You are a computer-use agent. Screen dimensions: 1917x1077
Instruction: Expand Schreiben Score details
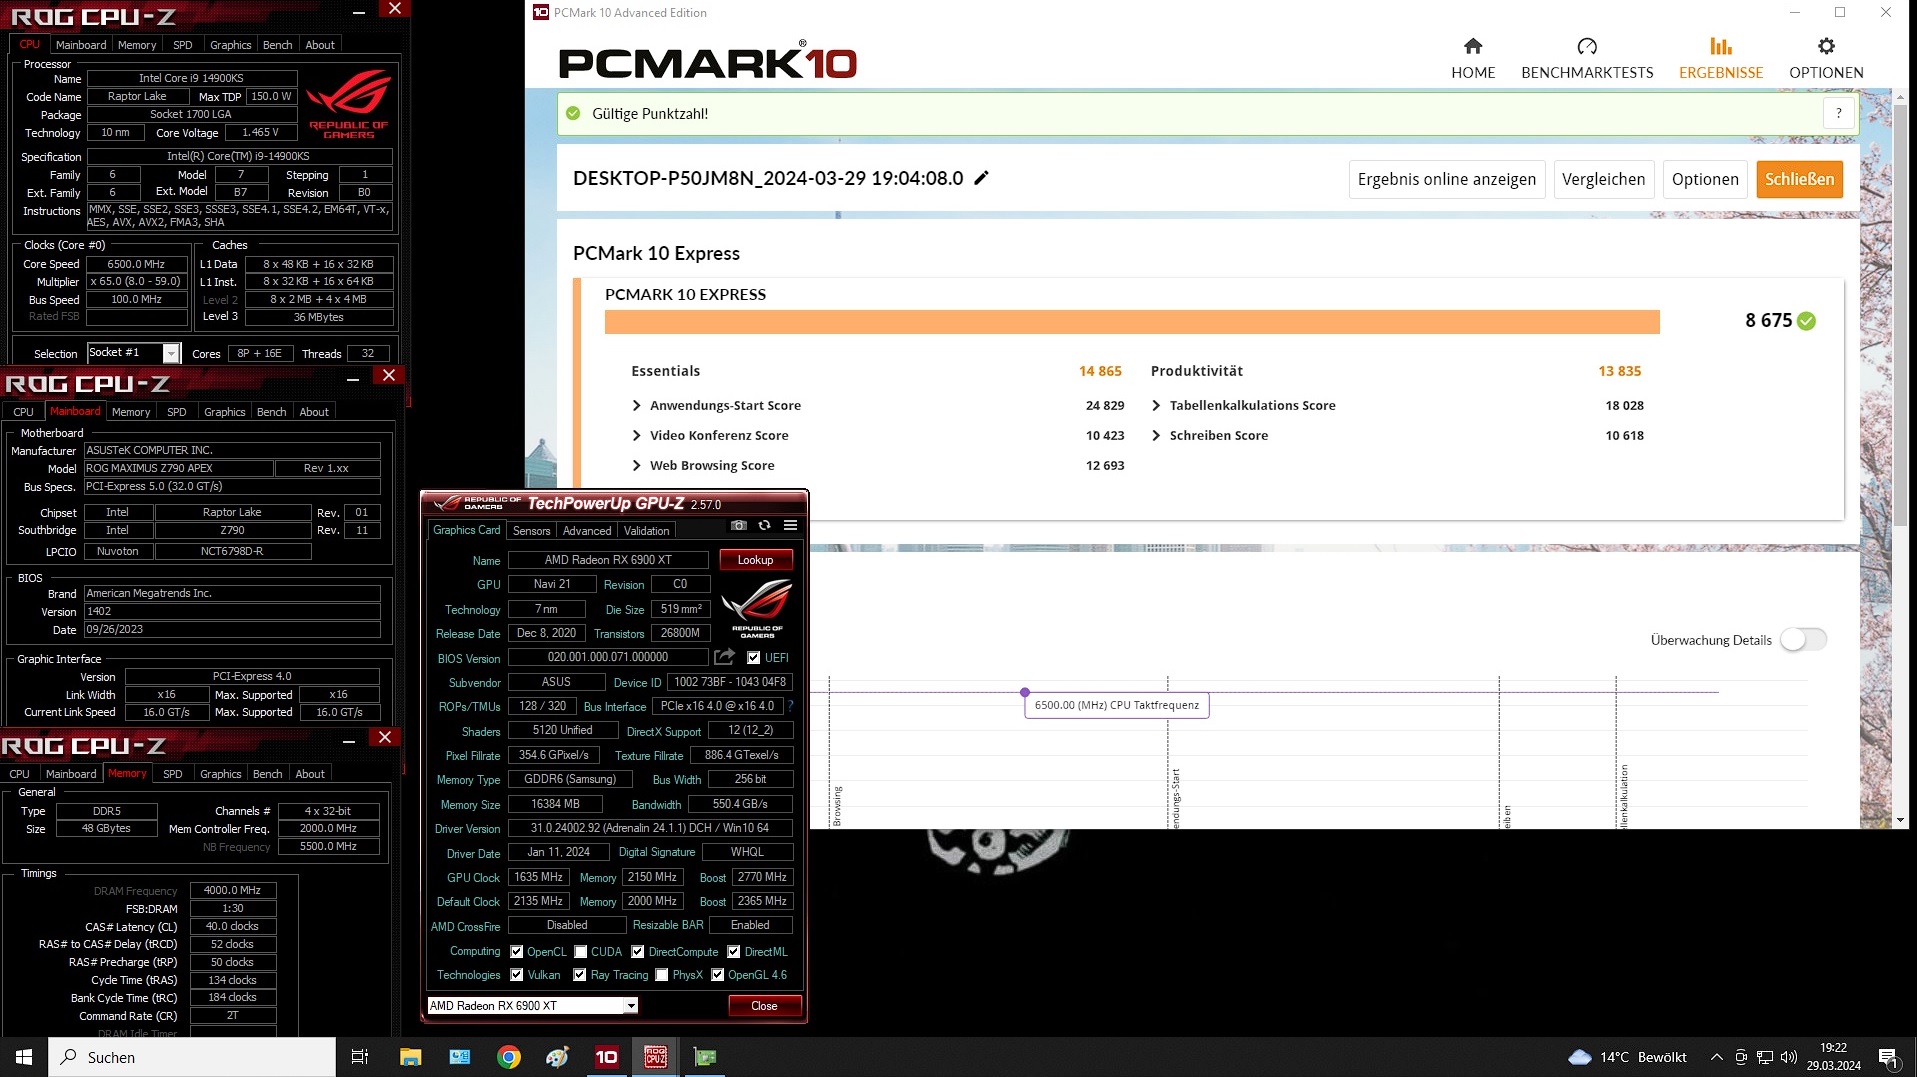(1156, 435)
